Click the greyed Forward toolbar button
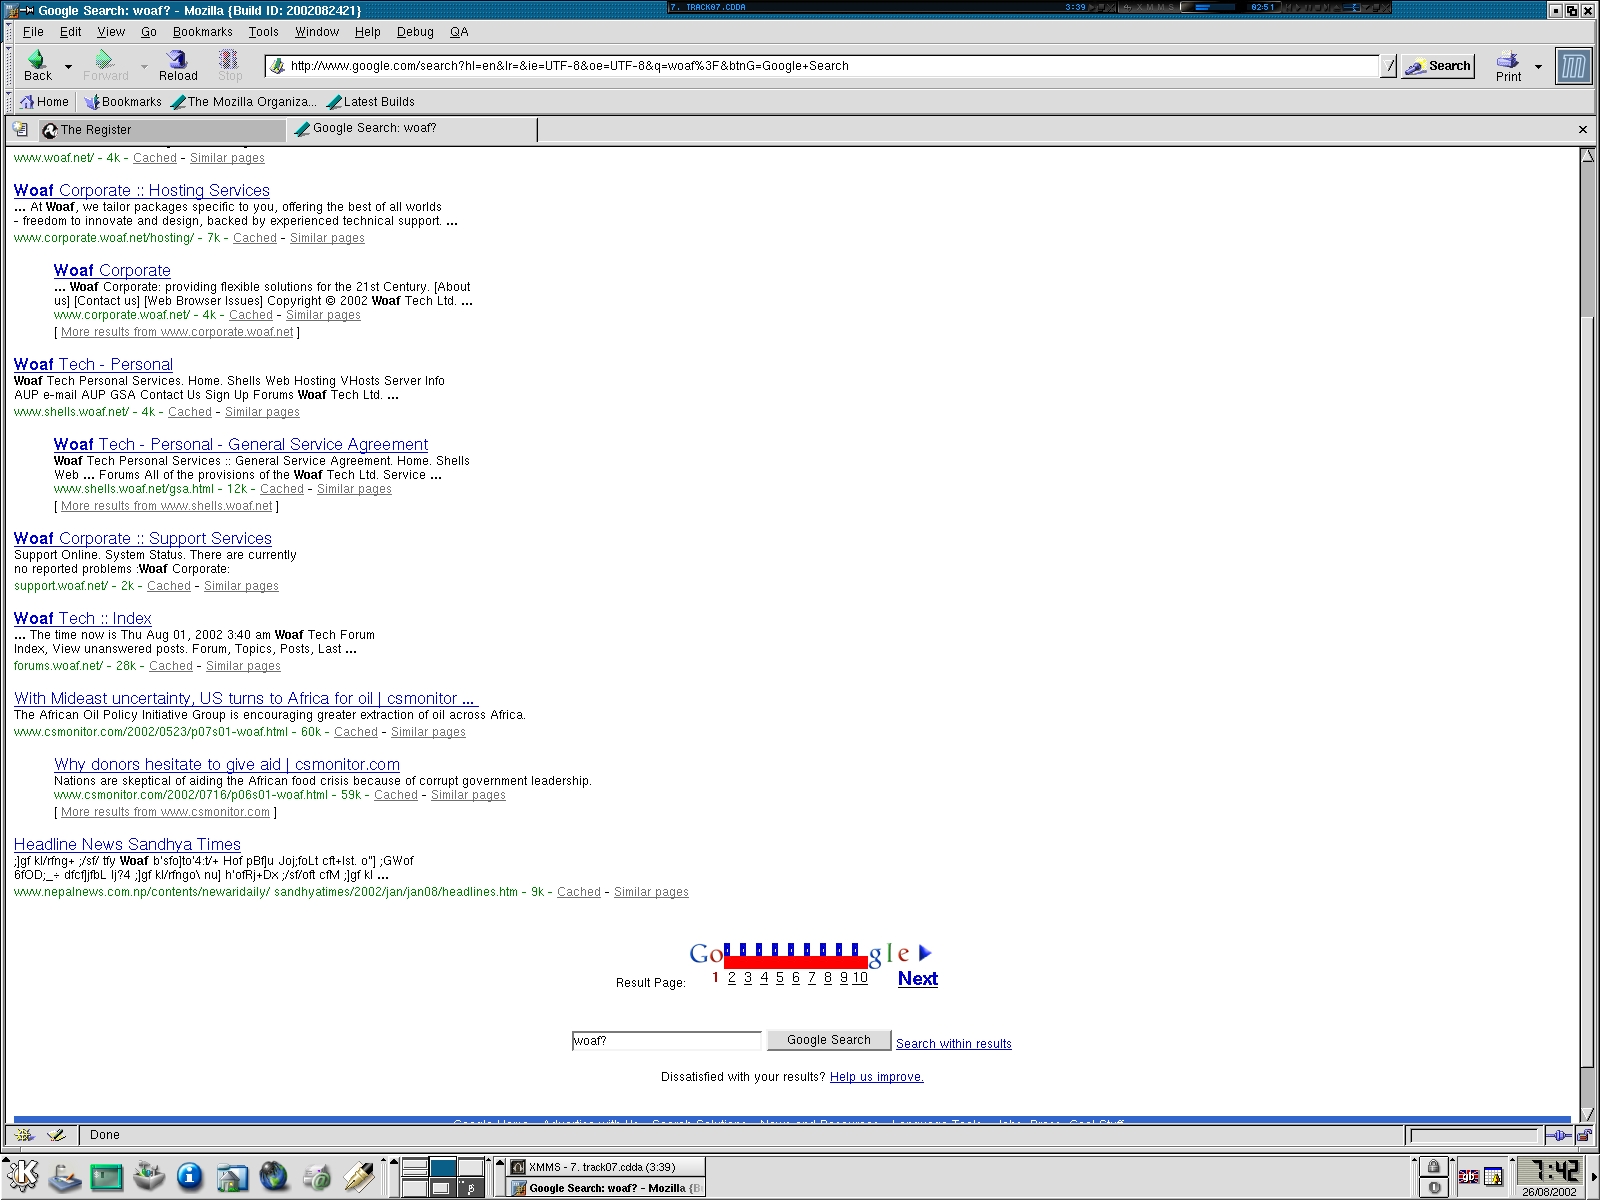This screenshot has height=1200, width=1600. (x=106, y=65)
